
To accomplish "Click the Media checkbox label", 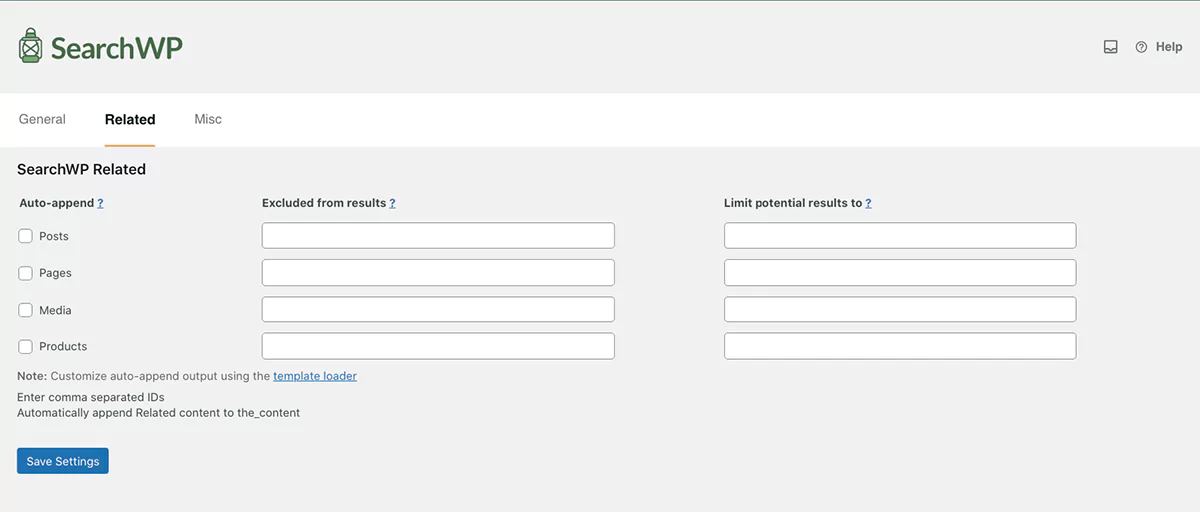I will point(55,310).
